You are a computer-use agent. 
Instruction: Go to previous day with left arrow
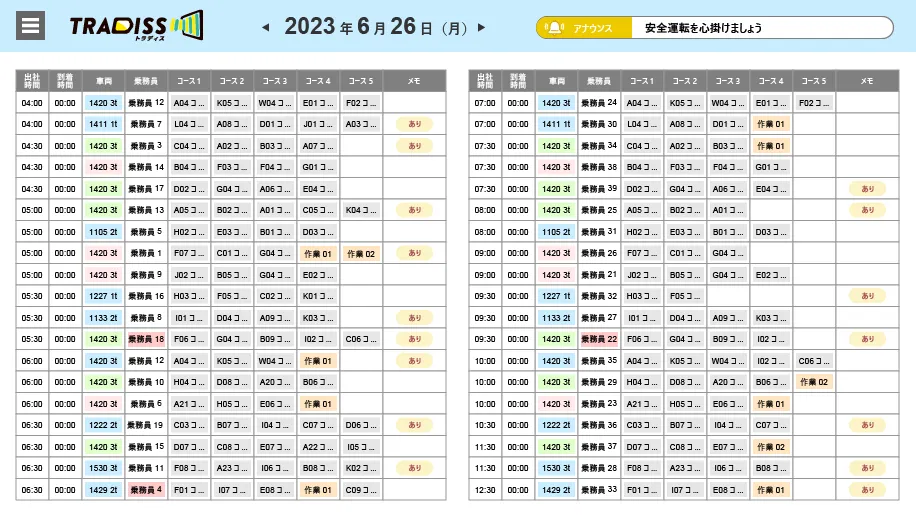(265, 27)
